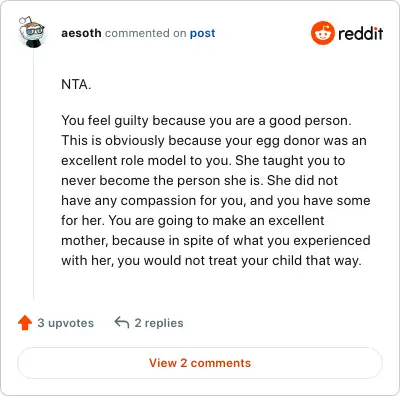Click the 'mother, because in spite of' line
Image resolution: width=400 pixels, height=396 pixels.
coord(216,240)
